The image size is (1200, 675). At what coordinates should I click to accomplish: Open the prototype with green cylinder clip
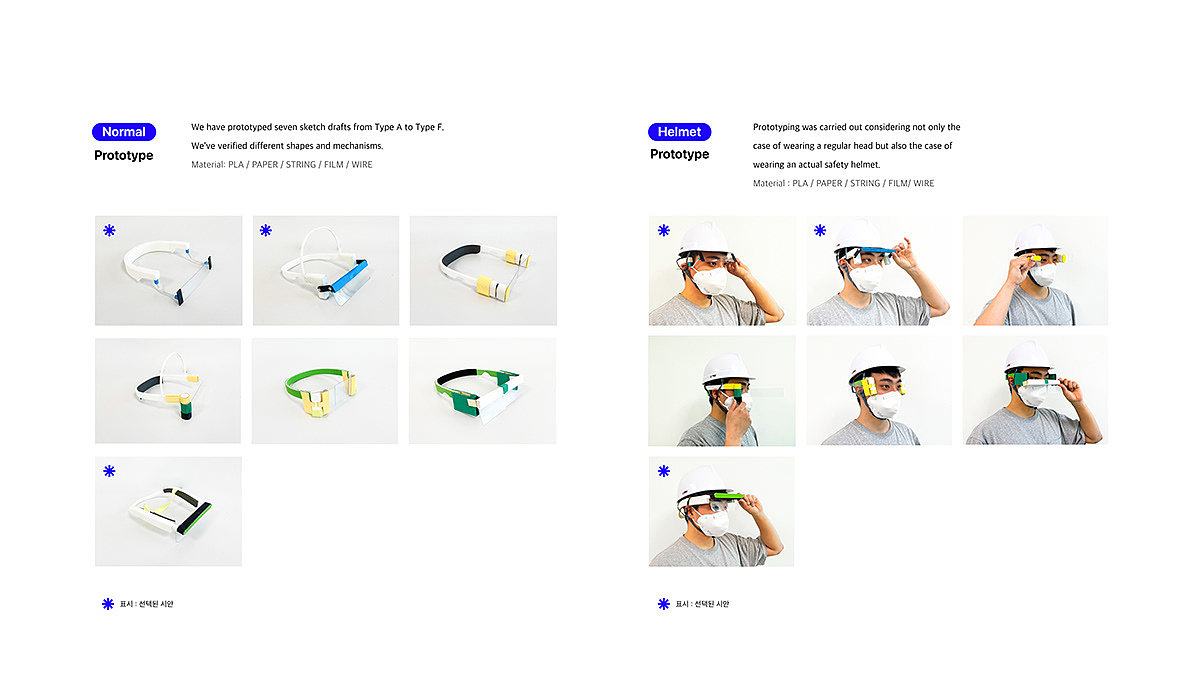click(x=168, y=391)
